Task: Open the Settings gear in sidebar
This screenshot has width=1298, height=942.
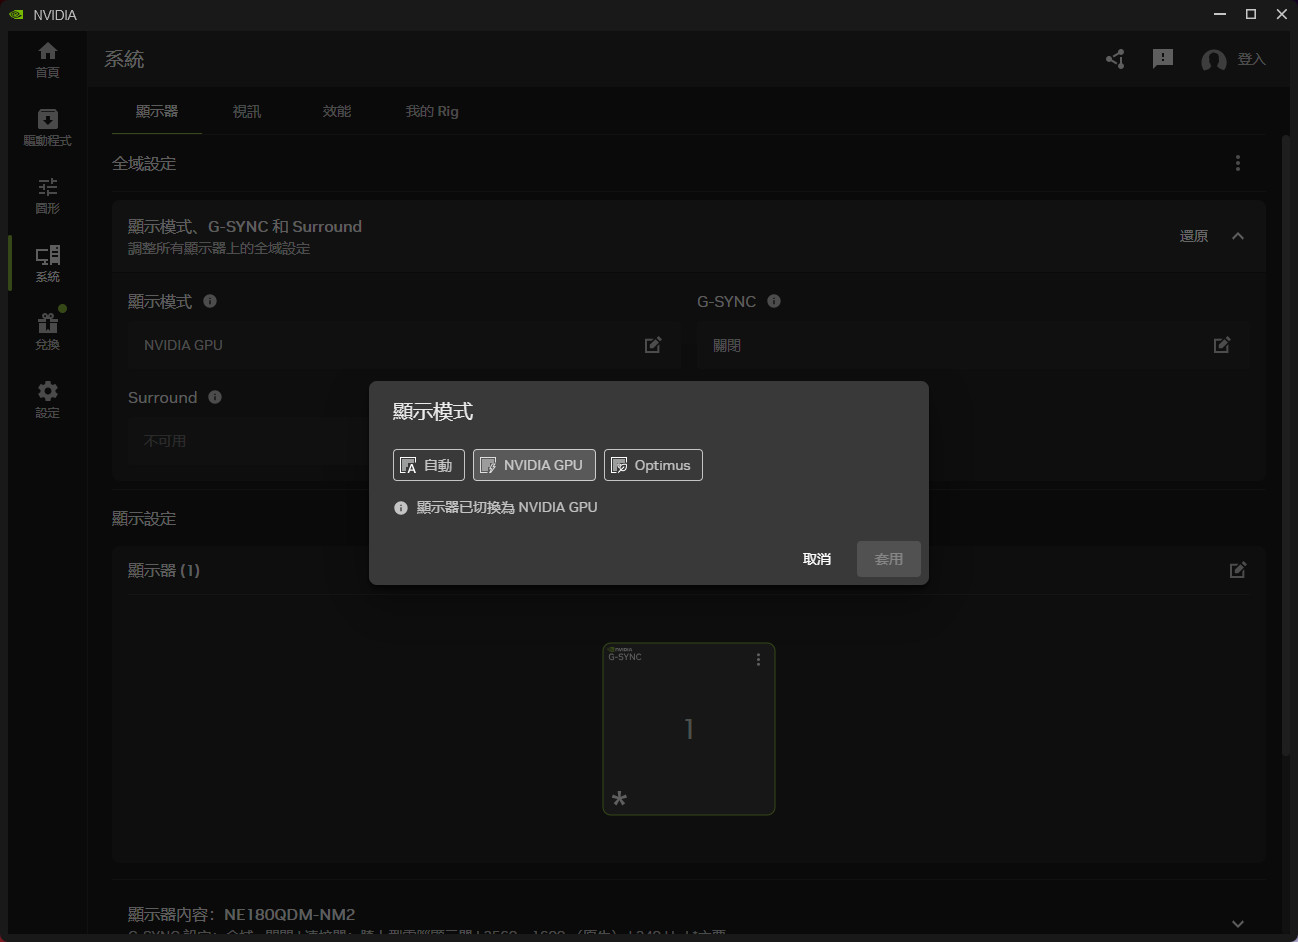Action: click(x=47, y=399)
